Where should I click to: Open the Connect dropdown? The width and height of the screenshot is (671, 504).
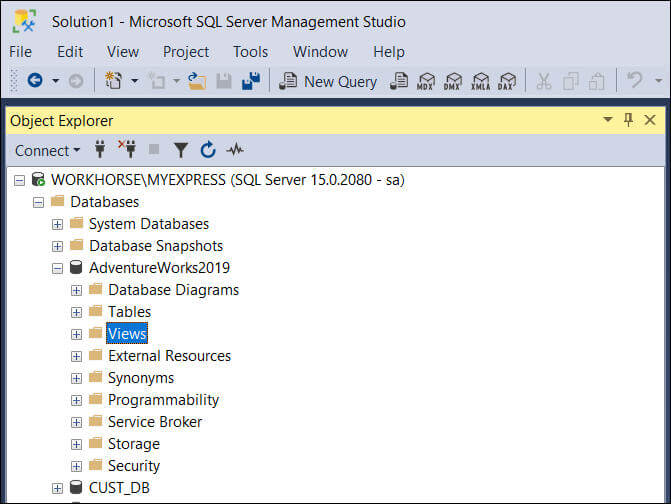47,150
